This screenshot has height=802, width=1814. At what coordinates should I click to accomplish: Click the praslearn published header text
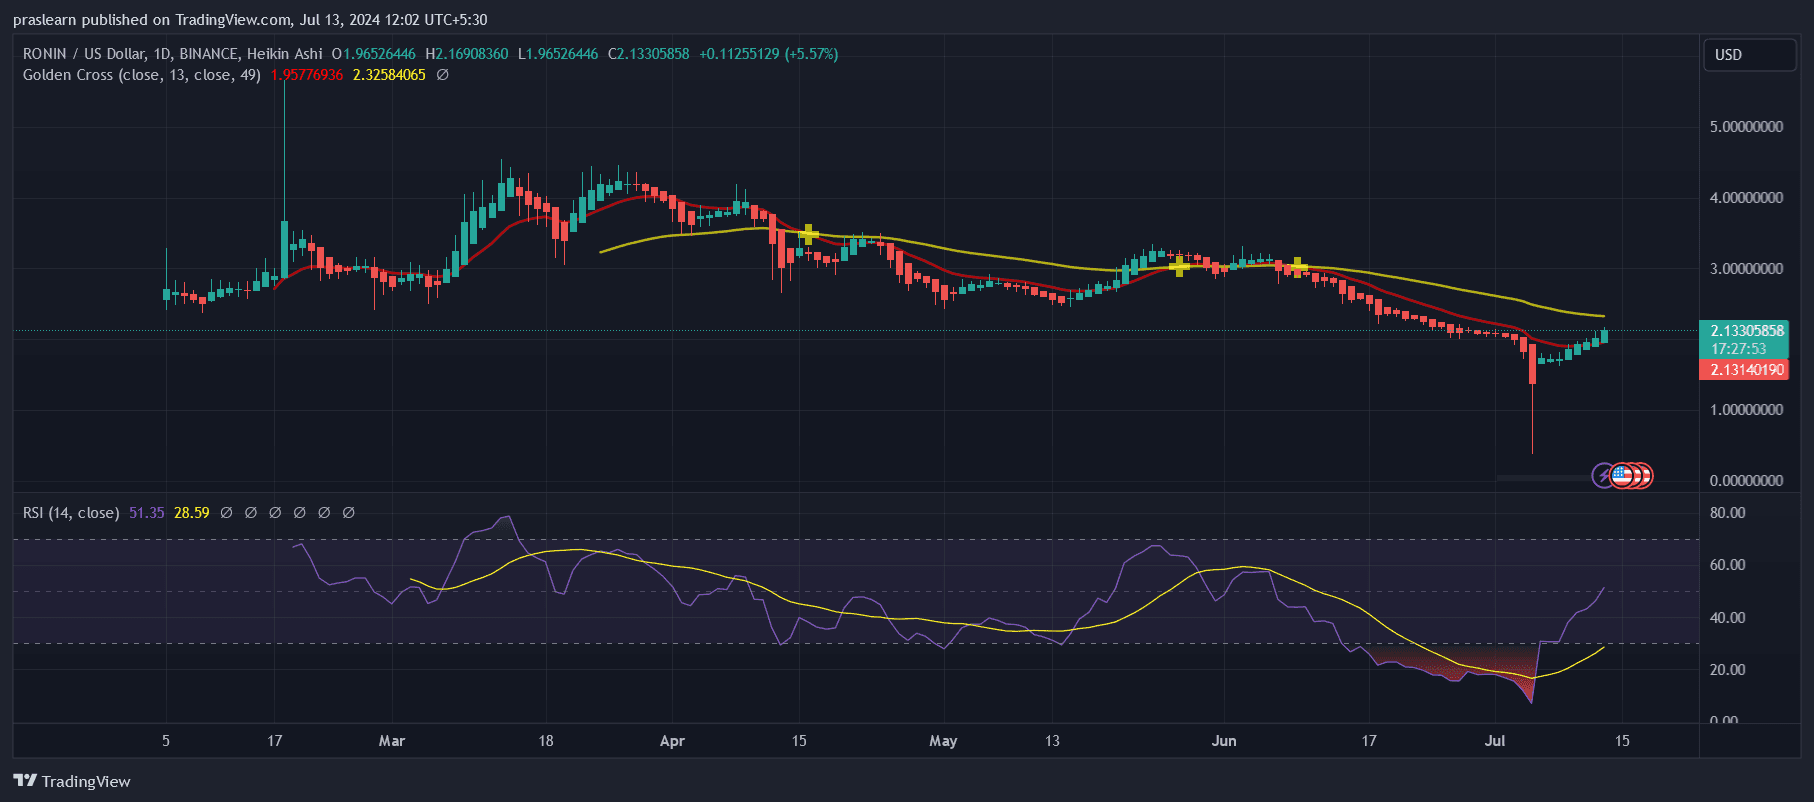[250, 20]
